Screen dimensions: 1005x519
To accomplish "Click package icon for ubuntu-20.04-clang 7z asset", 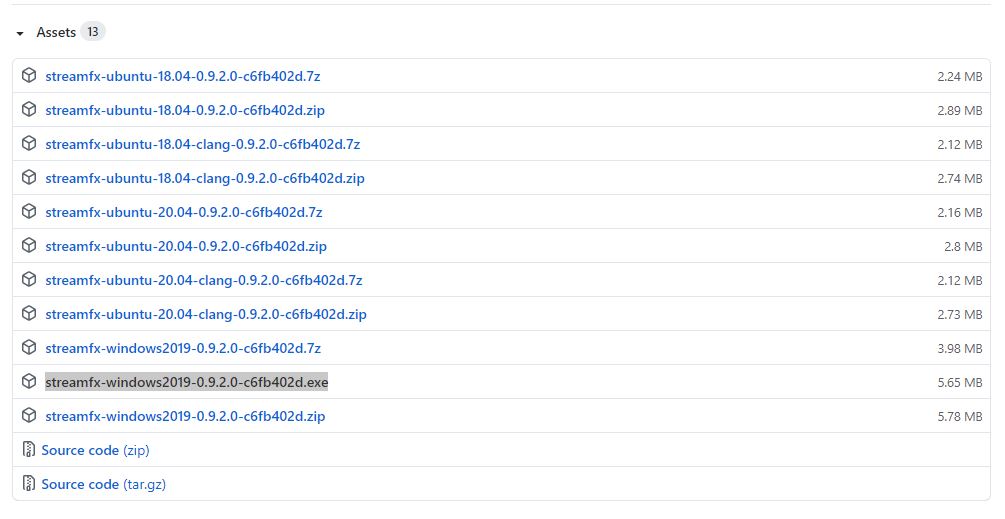I will tap(29, 279).
